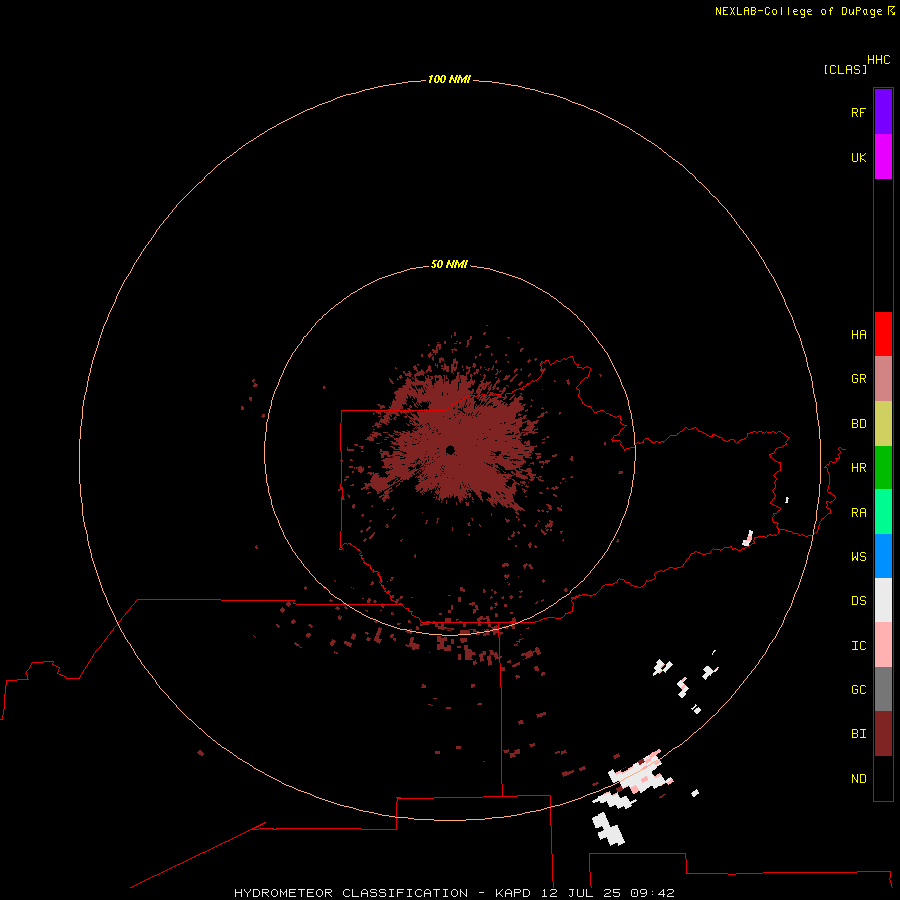Pick the WS blue legend swatch
The width and height of the screenshot is (900, 900).
(883, 556)
